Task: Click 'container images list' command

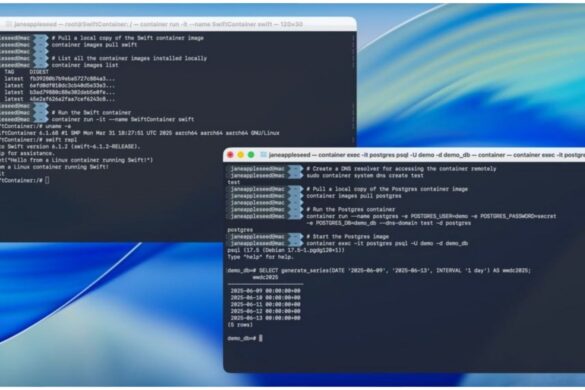Action: (x=85, y=65)
